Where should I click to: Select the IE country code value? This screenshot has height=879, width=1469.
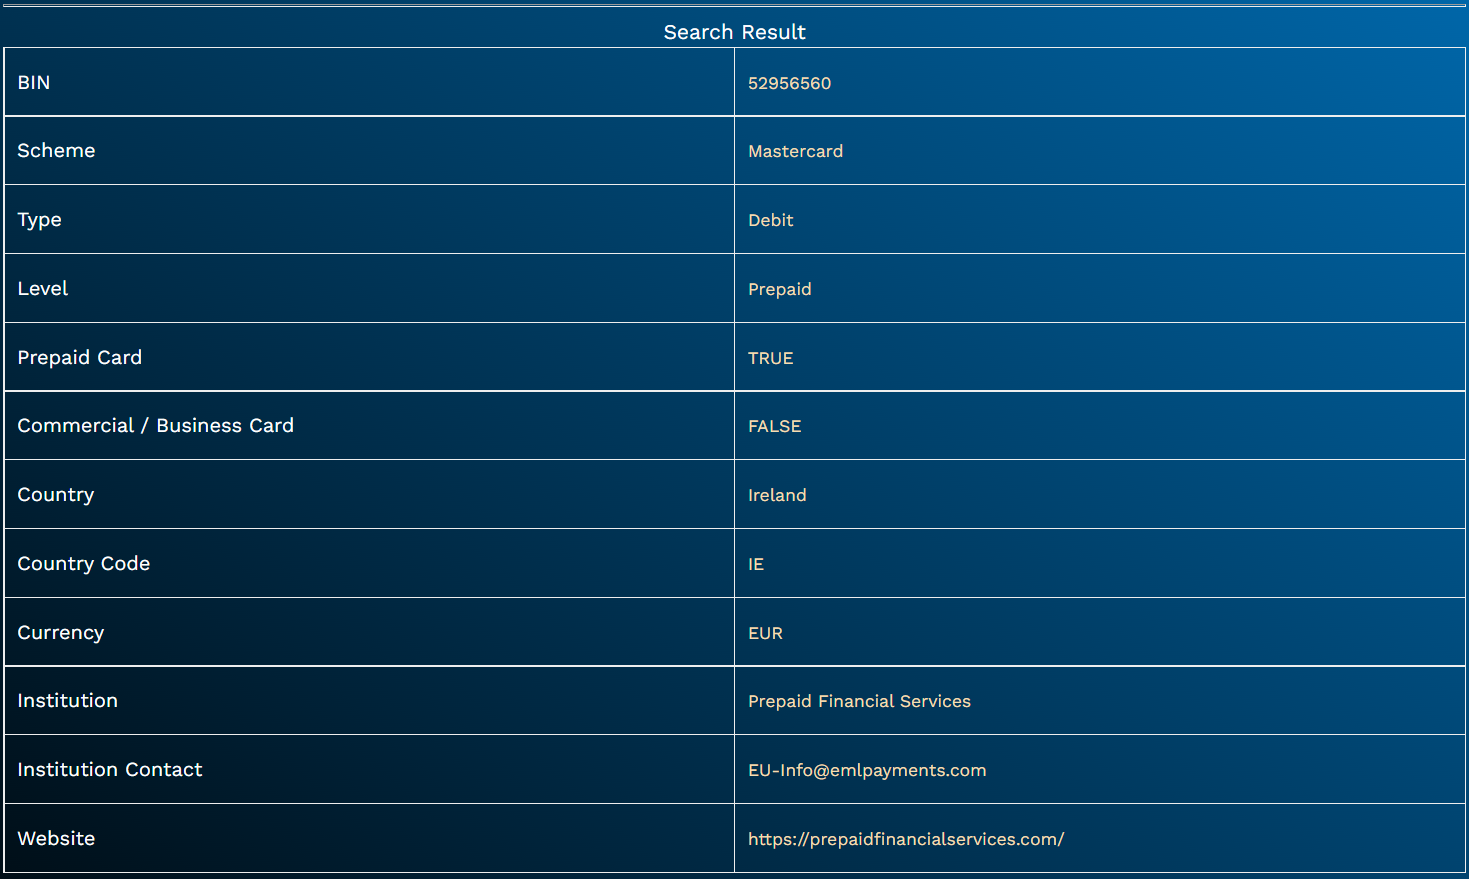[755, 564]
